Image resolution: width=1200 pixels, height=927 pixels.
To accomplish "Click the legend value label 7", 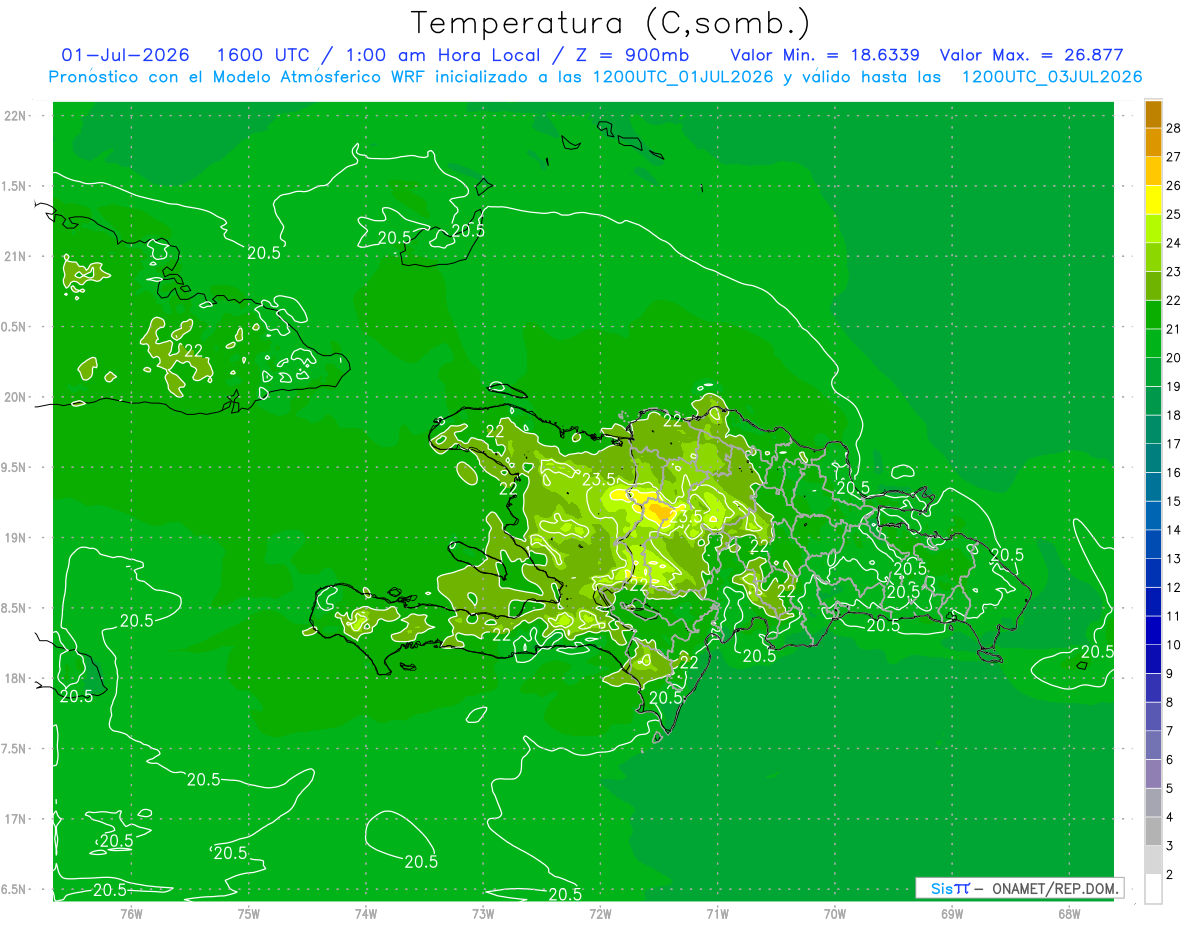I will pyautogui.click(x=1170, y=731).
